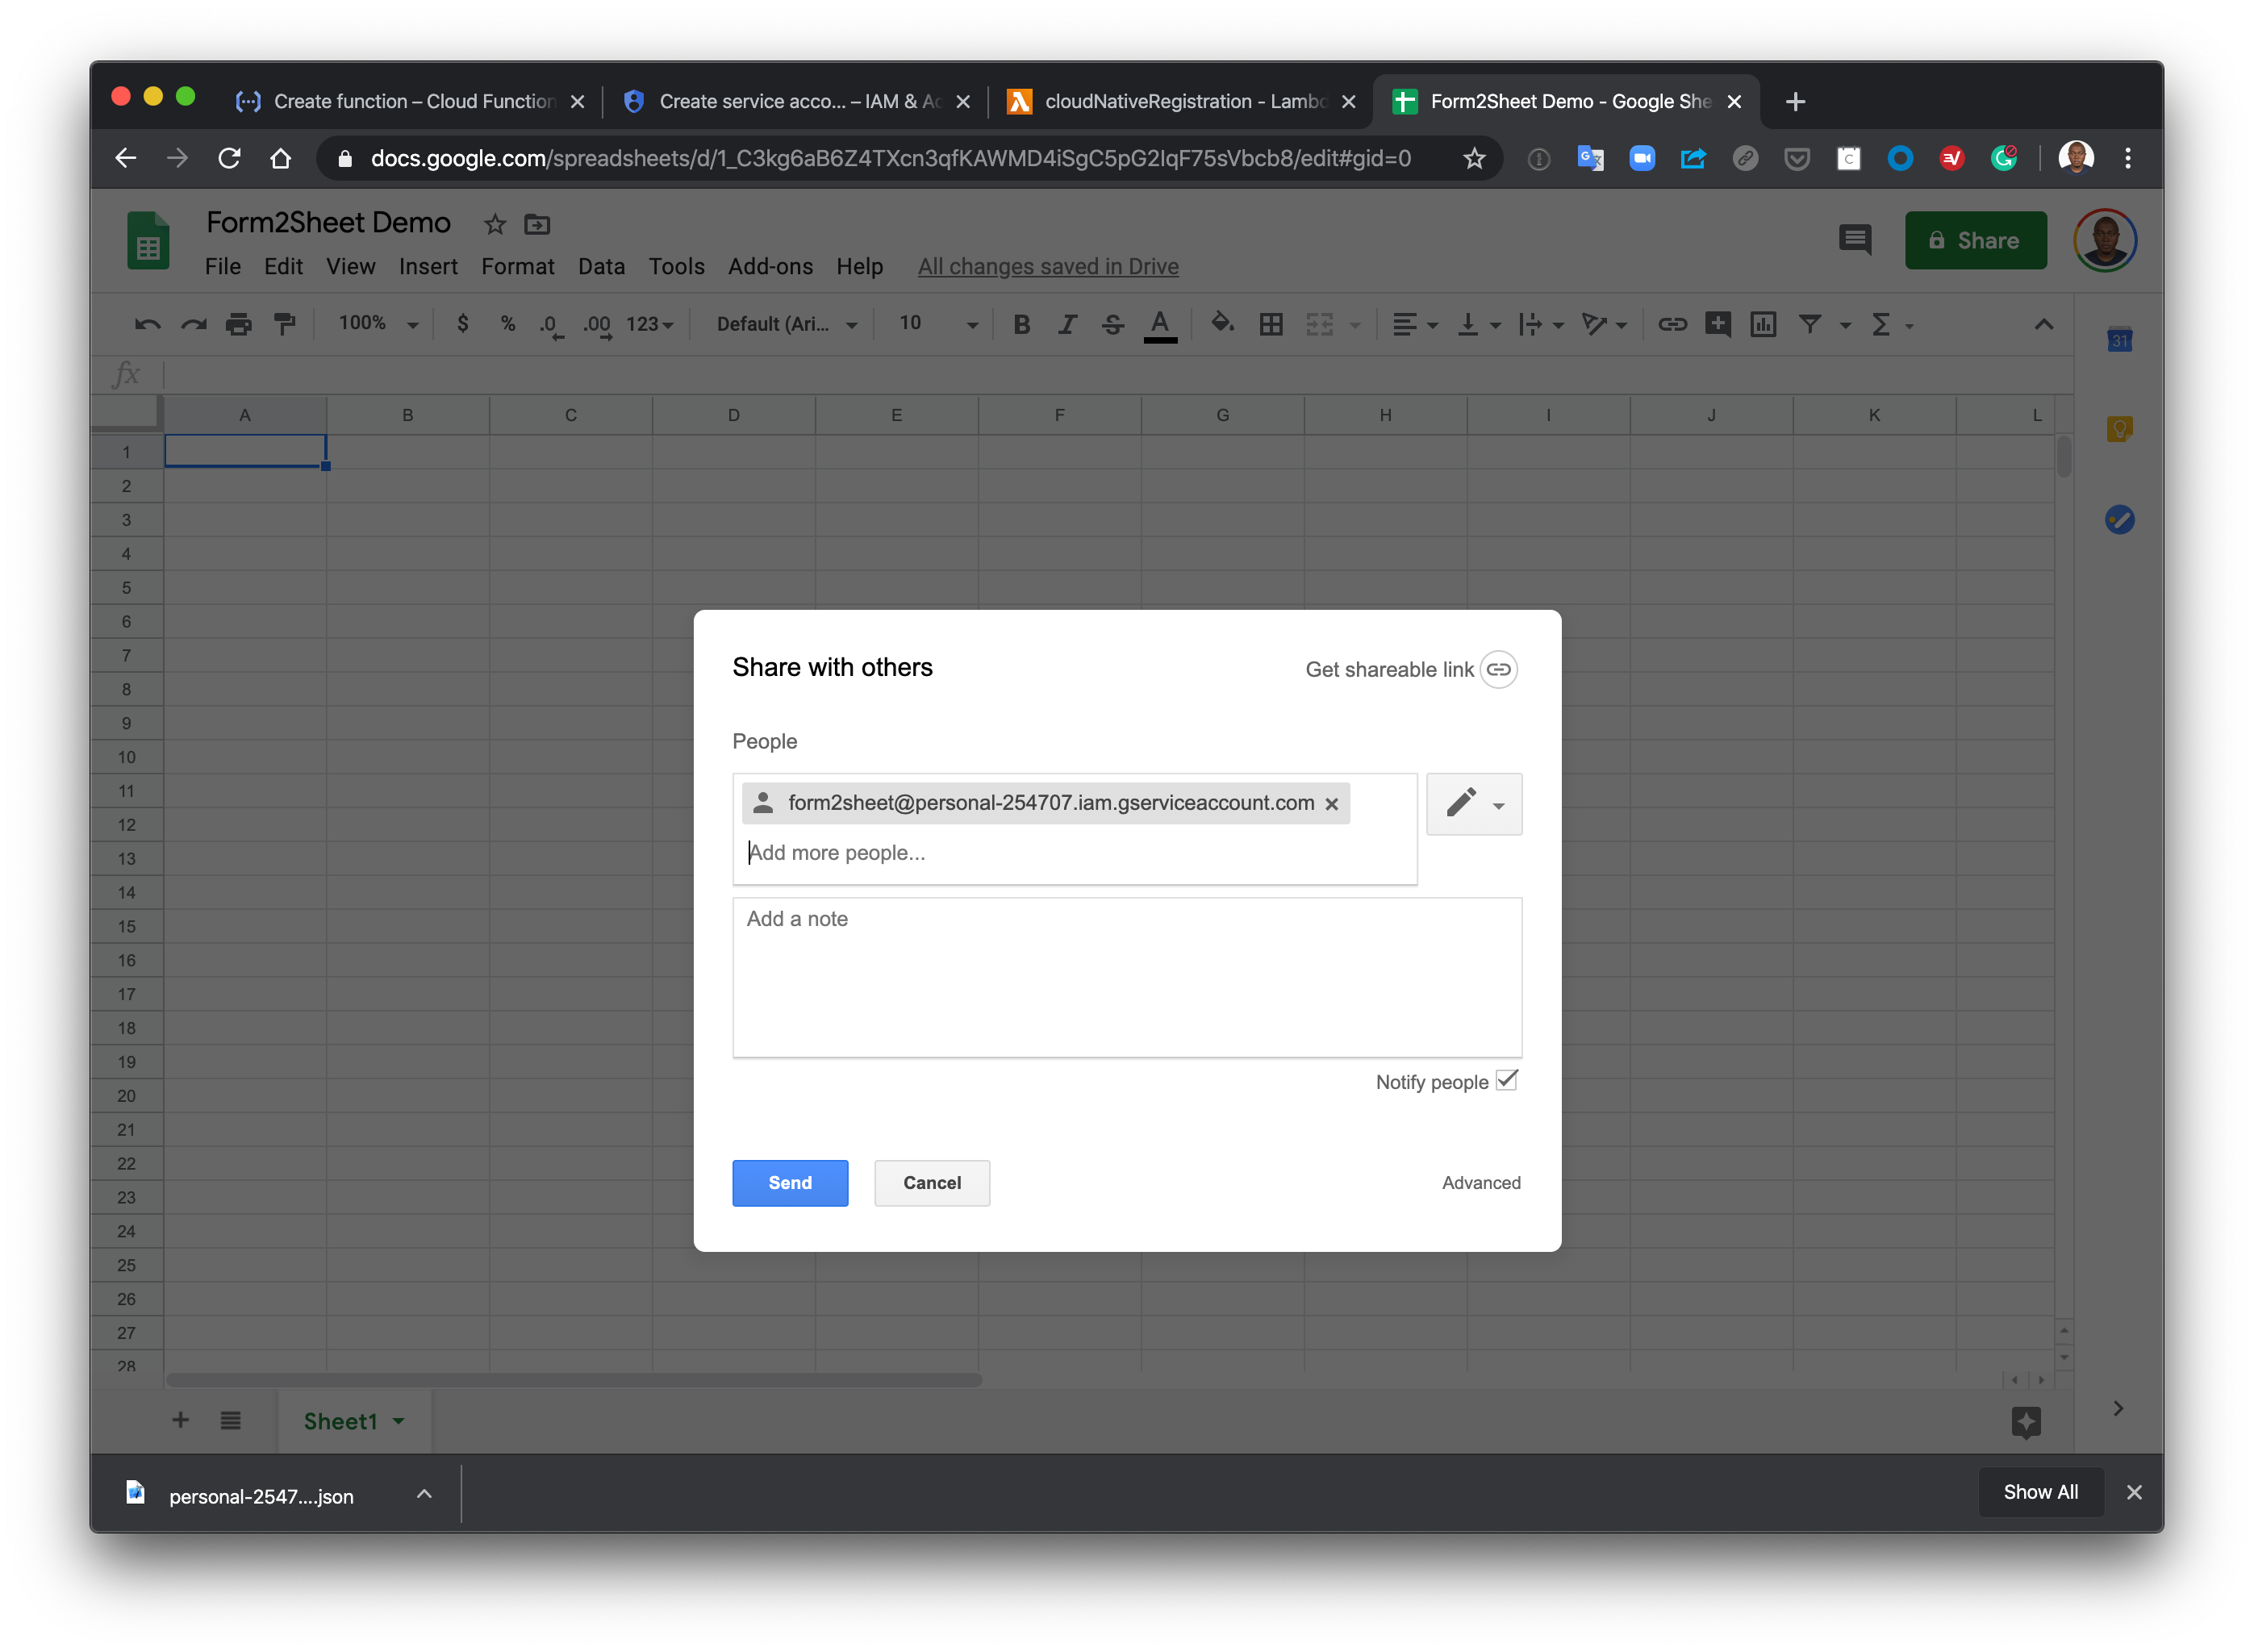The width and height of the screenshot is (2254, 1652).
Task: Open the Data menu
Action: [601, 266]
